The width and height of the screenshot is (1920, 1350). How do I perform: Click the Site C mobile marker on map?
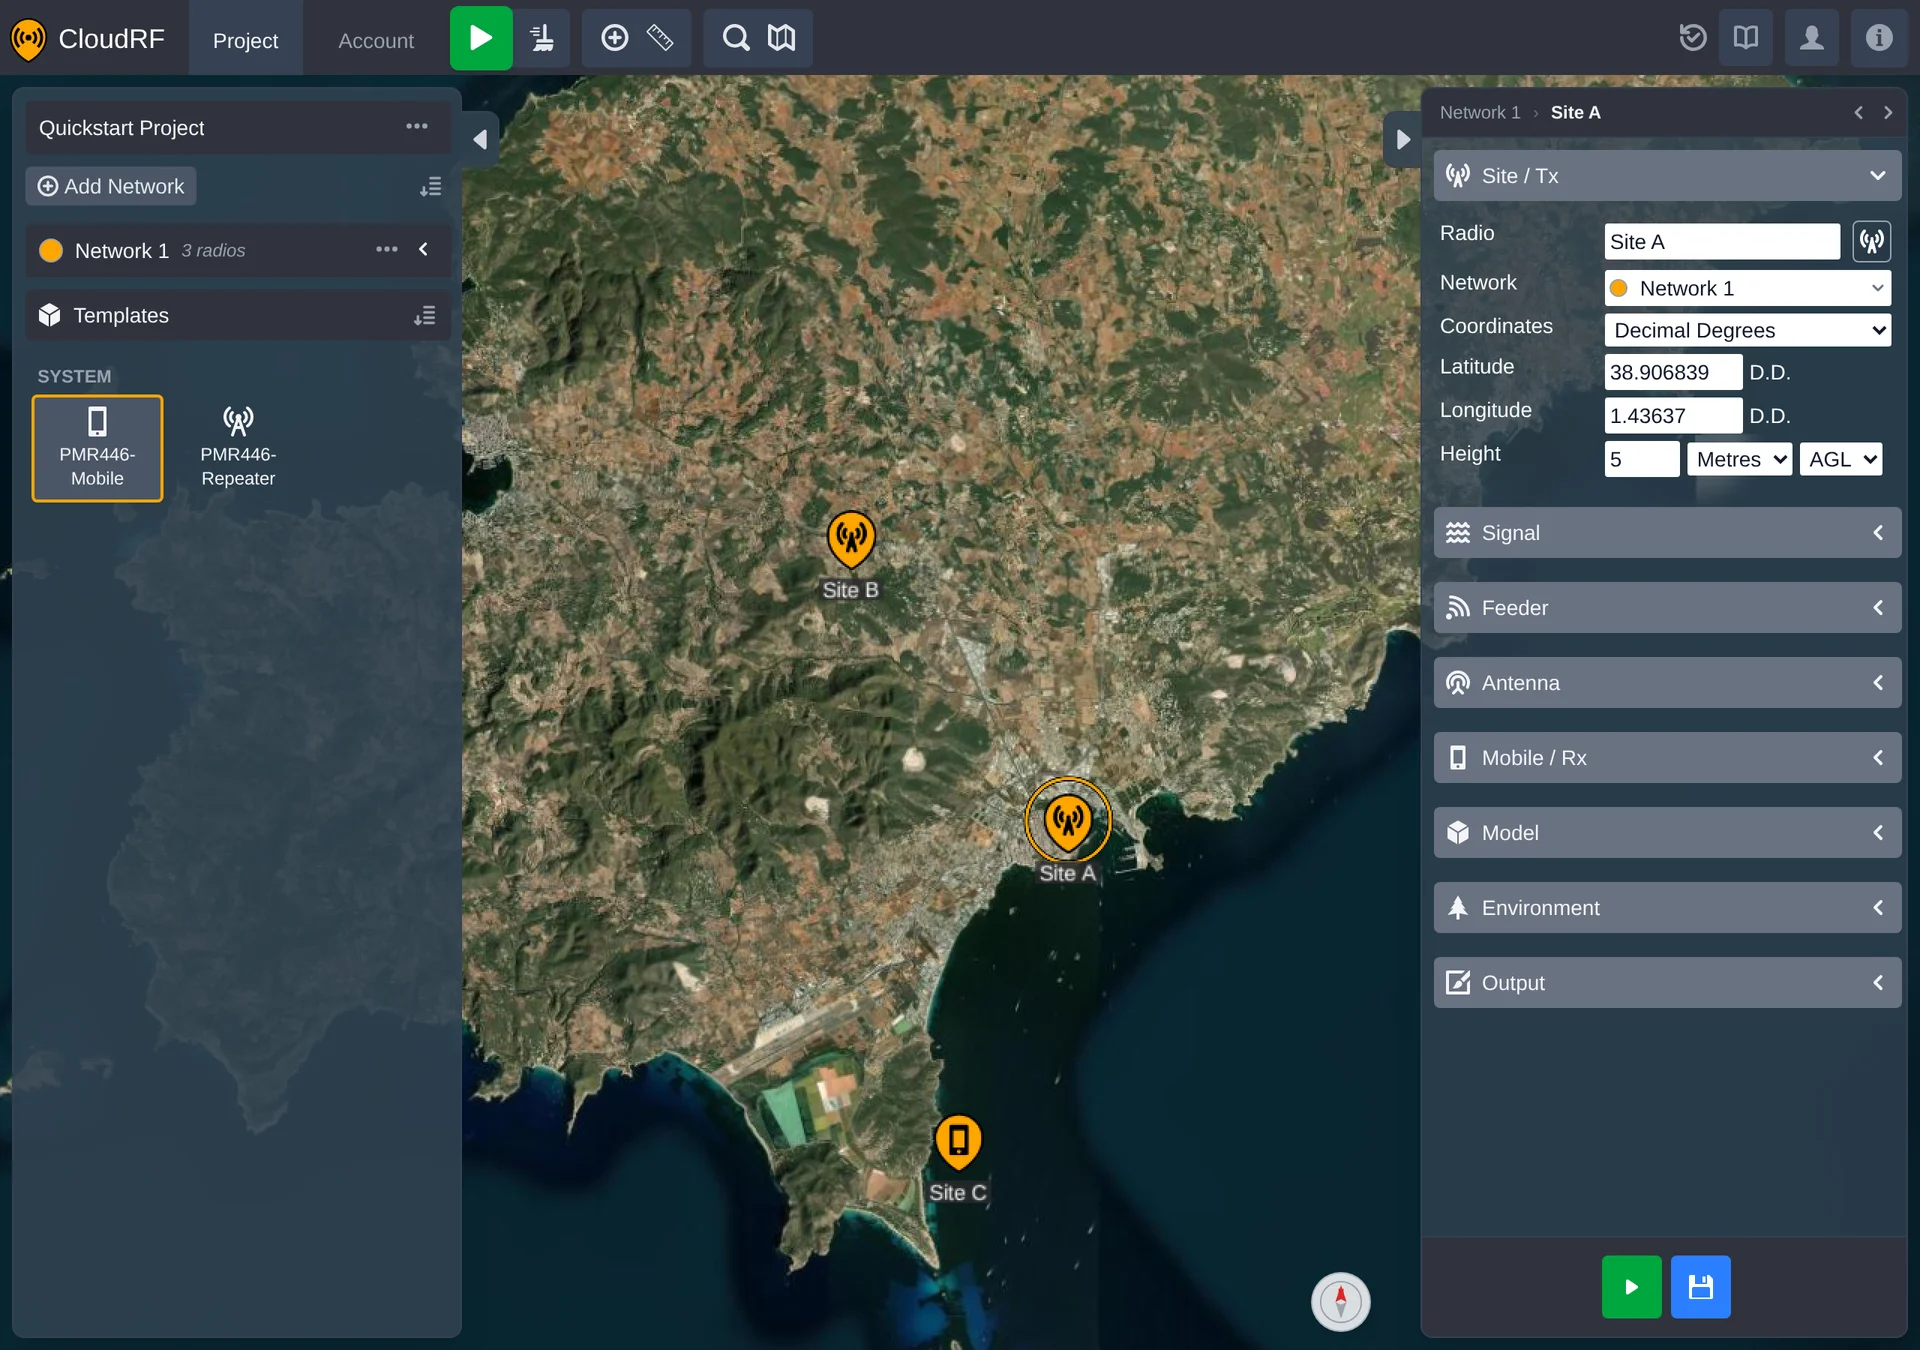(958, 1141)
